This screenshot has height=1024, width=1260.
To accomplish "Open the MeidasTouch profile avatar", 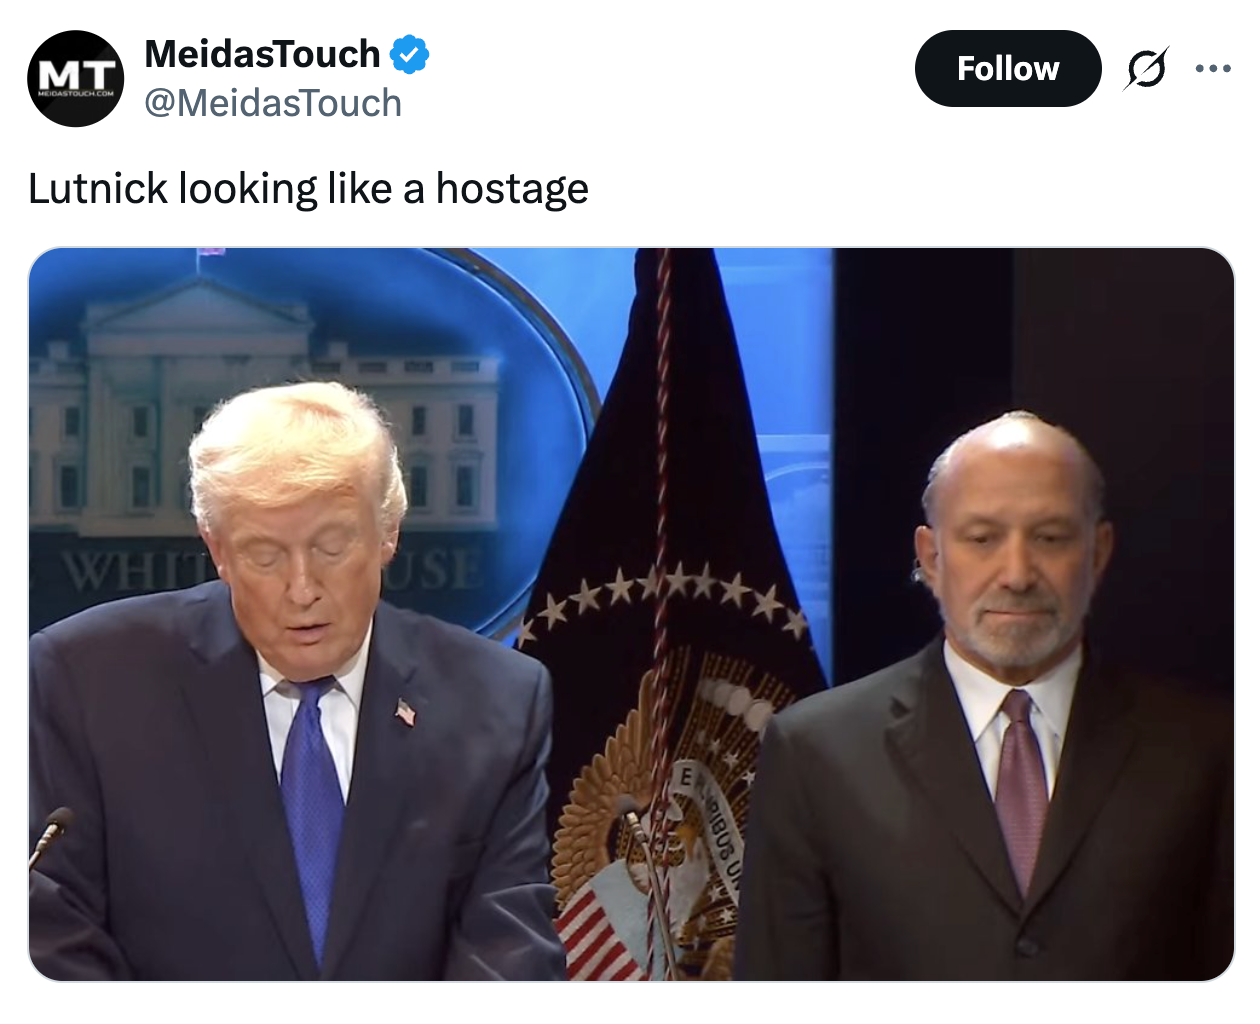I will click(x=75, y=78).
